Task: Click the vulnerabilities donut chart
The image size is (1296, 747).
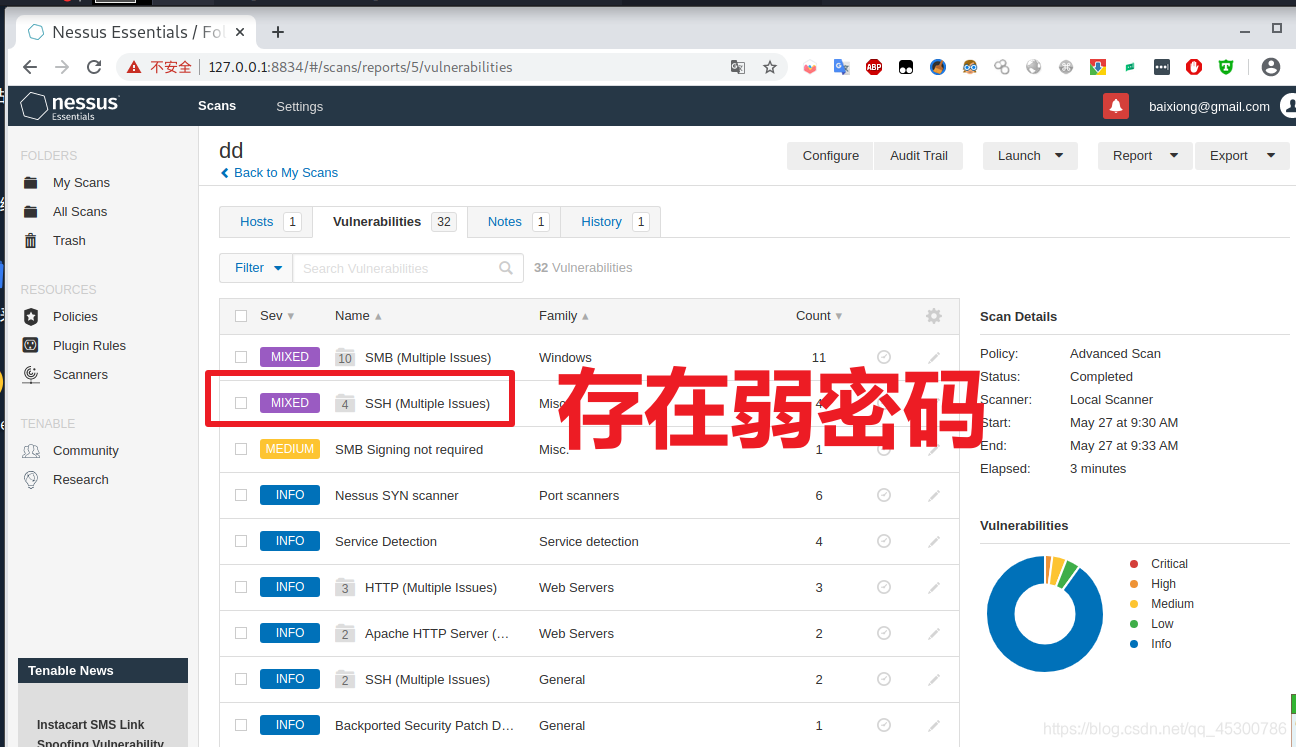Action: 1045,614
